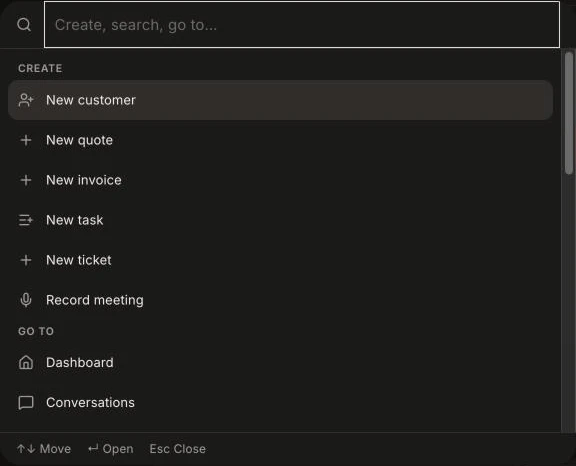Click the Esc Close hint in footer

(x=177, y=449)
